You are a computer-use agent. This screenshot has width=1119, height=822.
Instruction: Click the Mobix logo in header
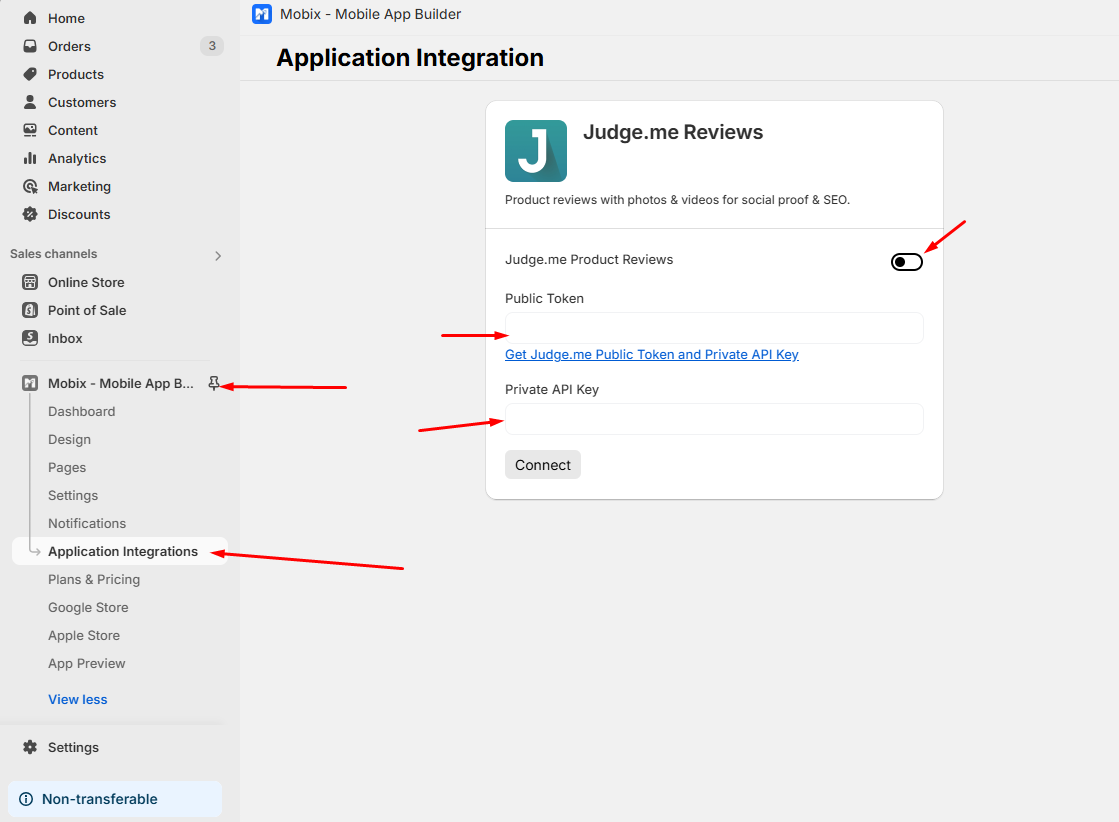click(x=262, y=14)
